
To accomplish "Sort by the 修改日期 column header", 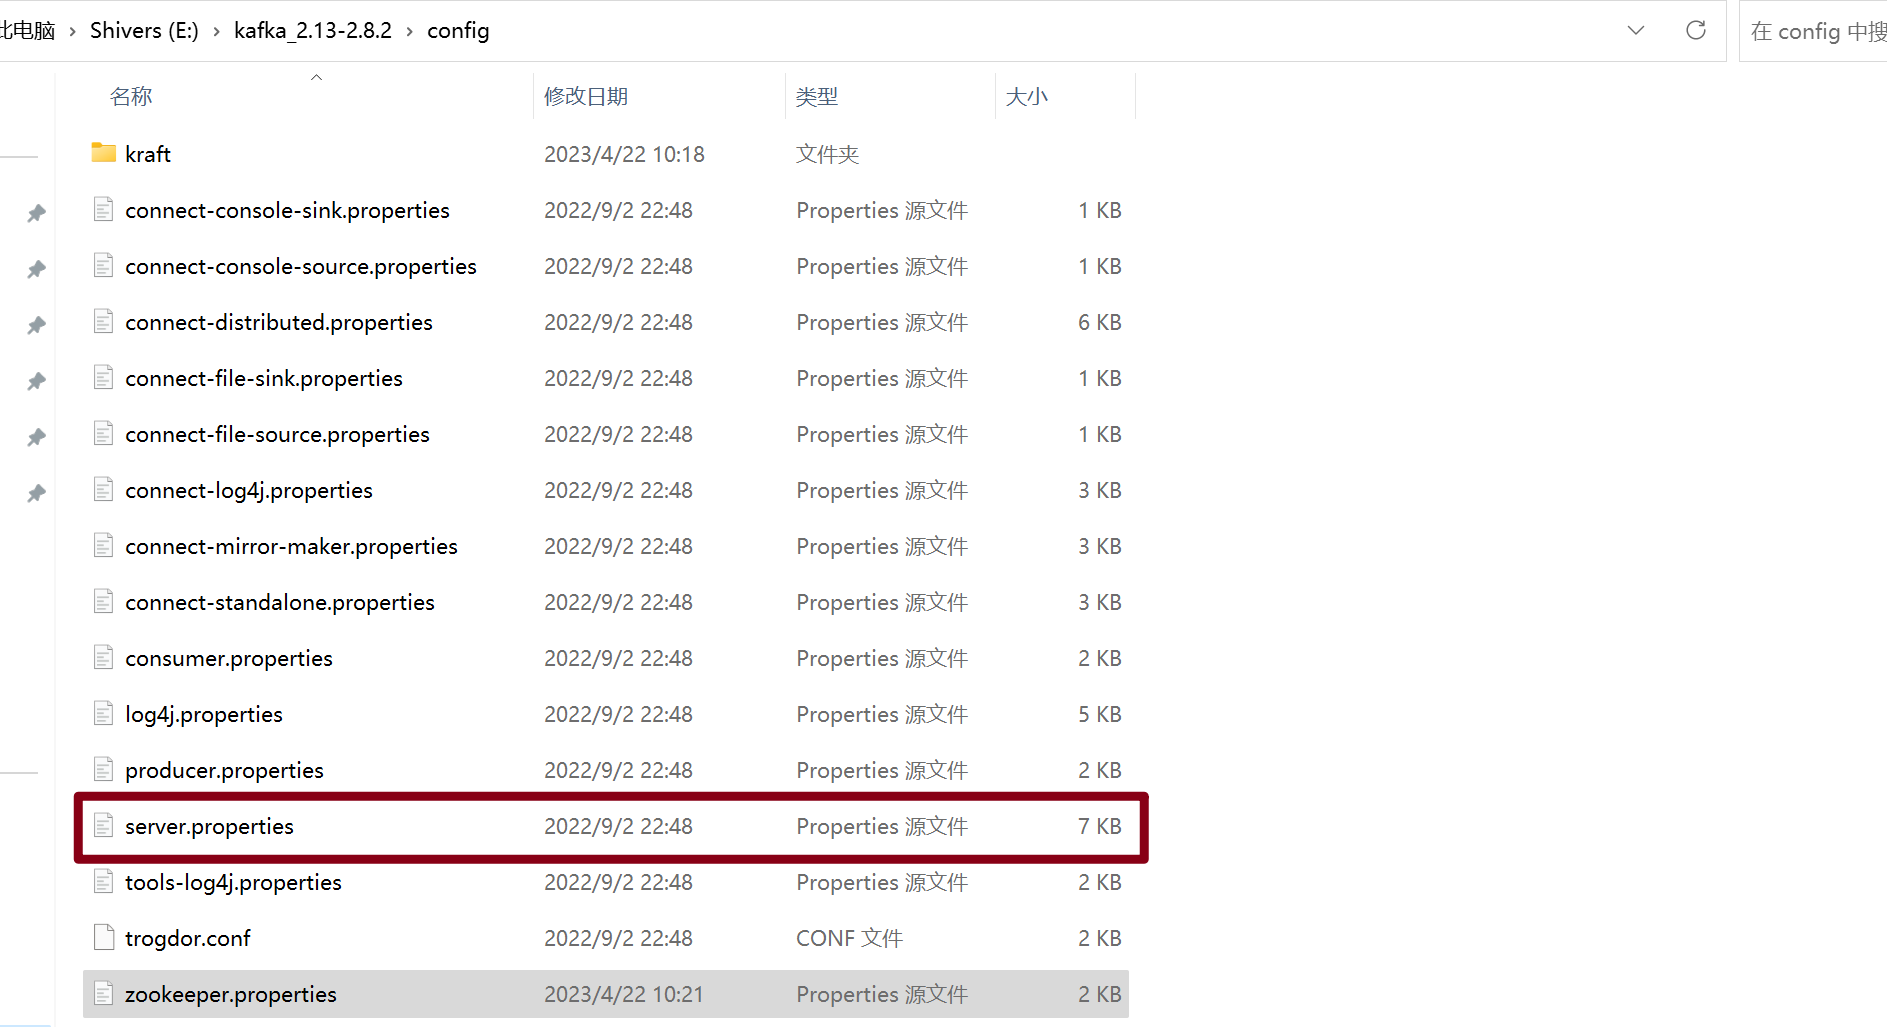I will tap(586, 96).
